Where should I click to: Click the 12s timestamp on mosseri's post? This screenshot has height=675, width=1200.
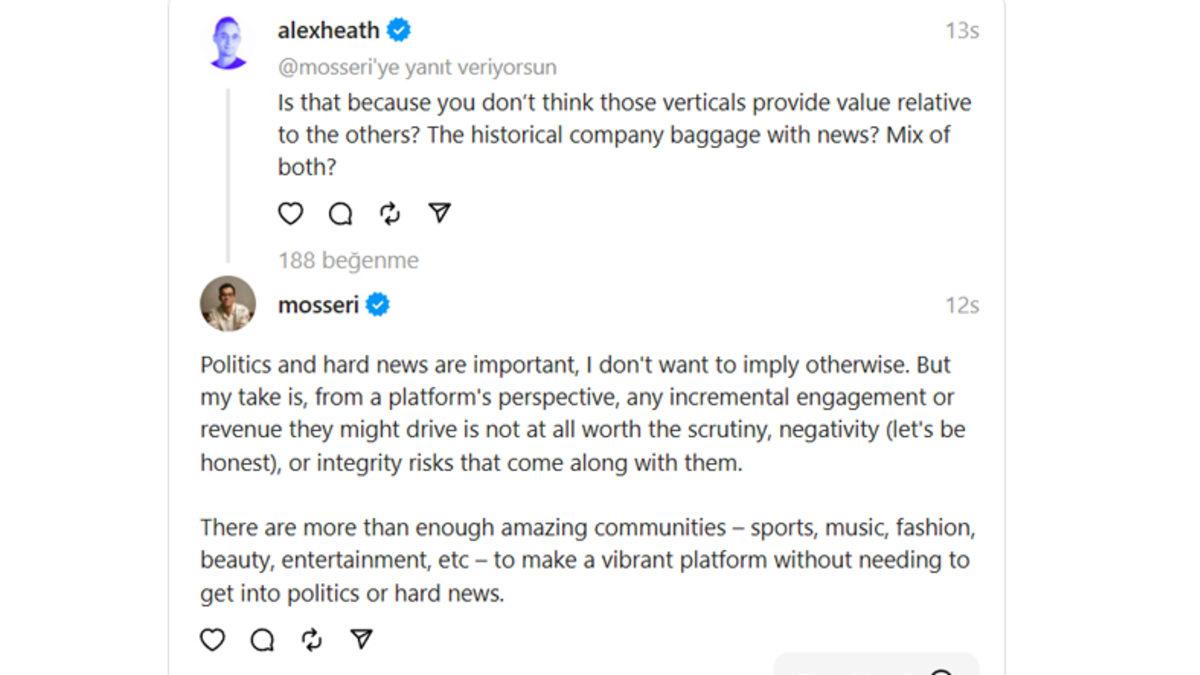coord(961,305)
